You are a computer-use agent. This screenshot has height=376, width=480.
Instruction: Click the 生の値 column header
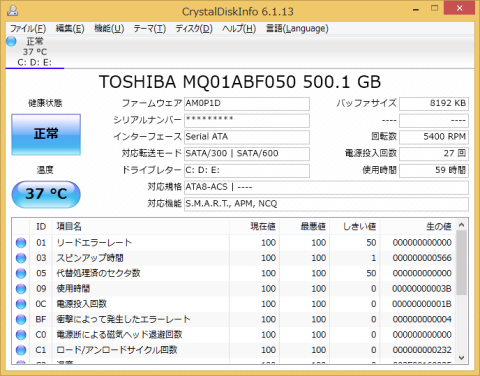[x=418, y=227]
